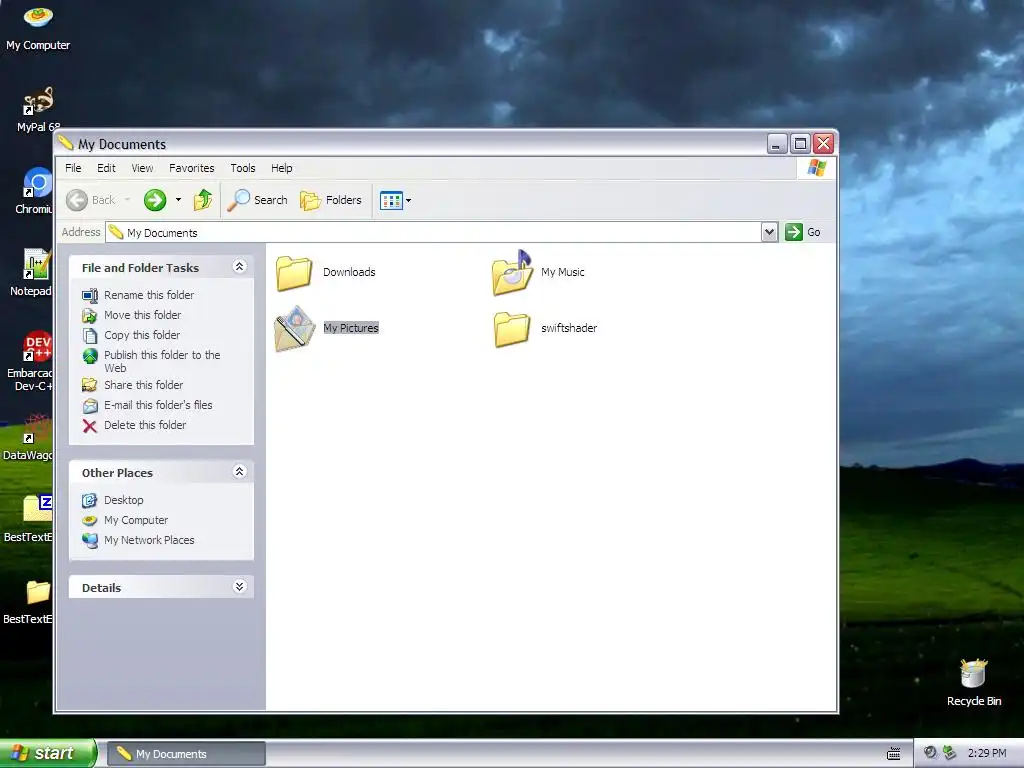
Task: Click the Up one level folder icon
Action: click(203, 200)
